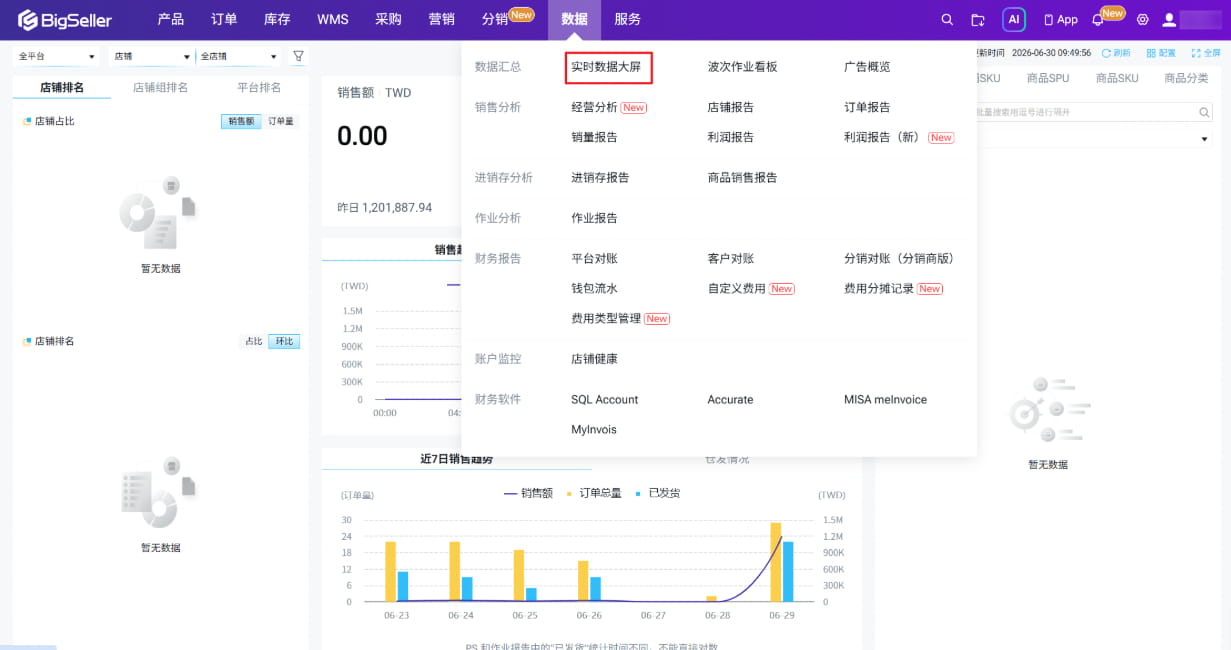Open 钱包流水
Screen dimensions: 1231x650
tap(595, 289)
